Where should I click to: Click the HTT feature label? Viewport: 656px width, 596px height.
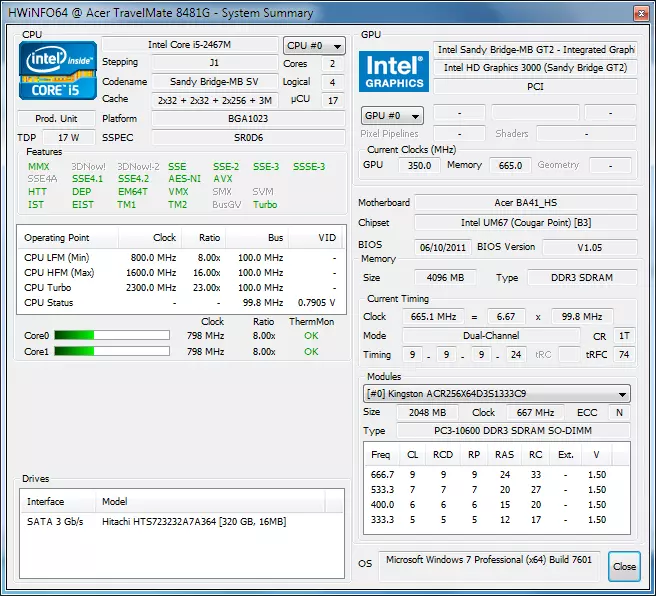37,192
